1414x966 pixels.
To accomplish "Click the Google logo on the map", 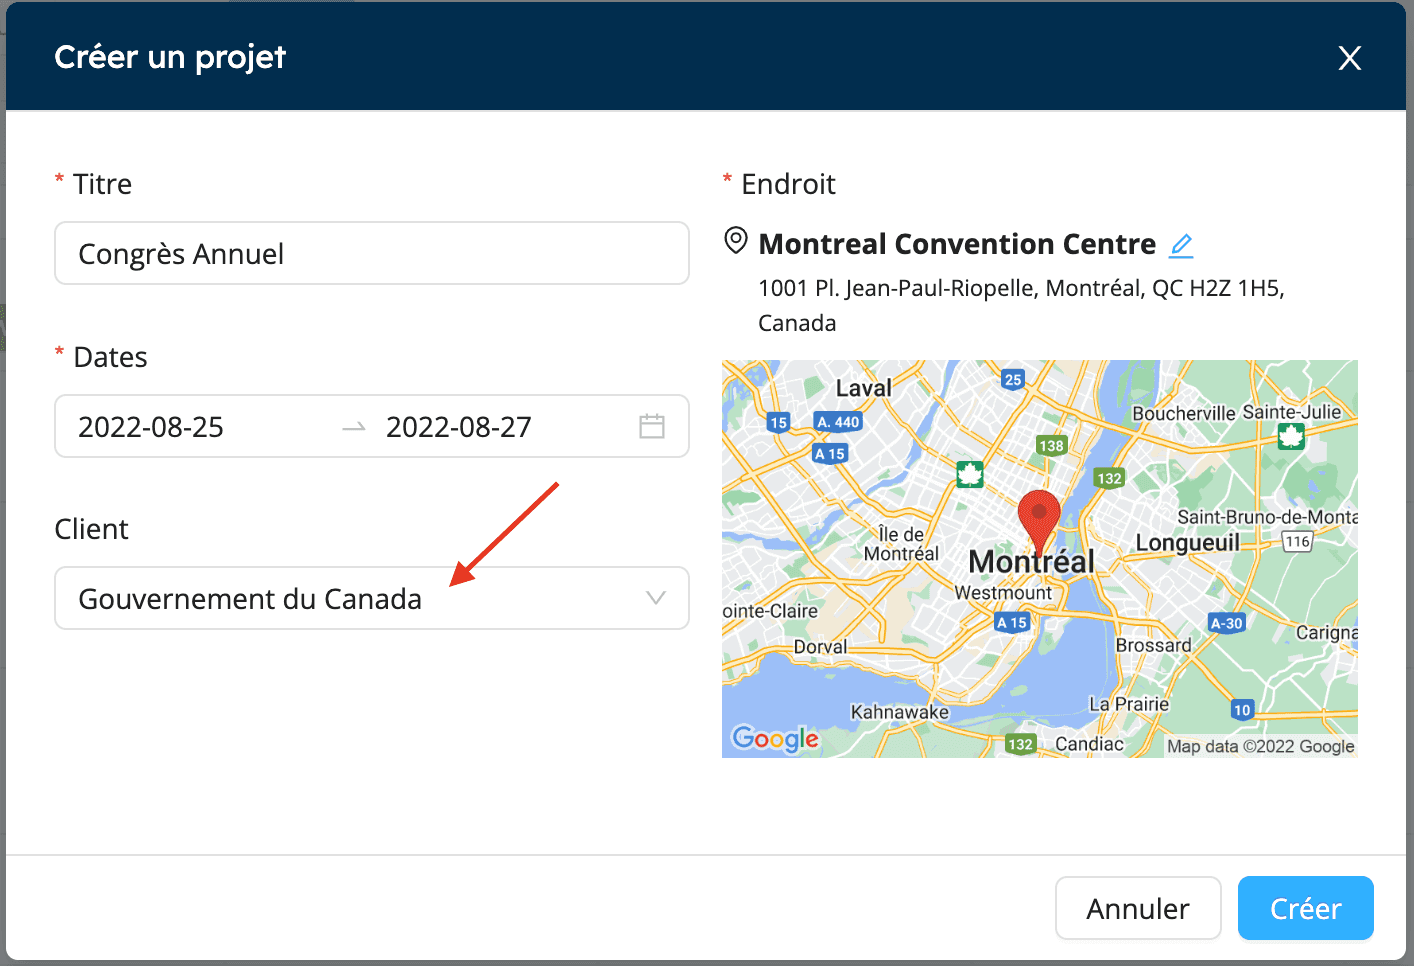I will pos(775,739).
